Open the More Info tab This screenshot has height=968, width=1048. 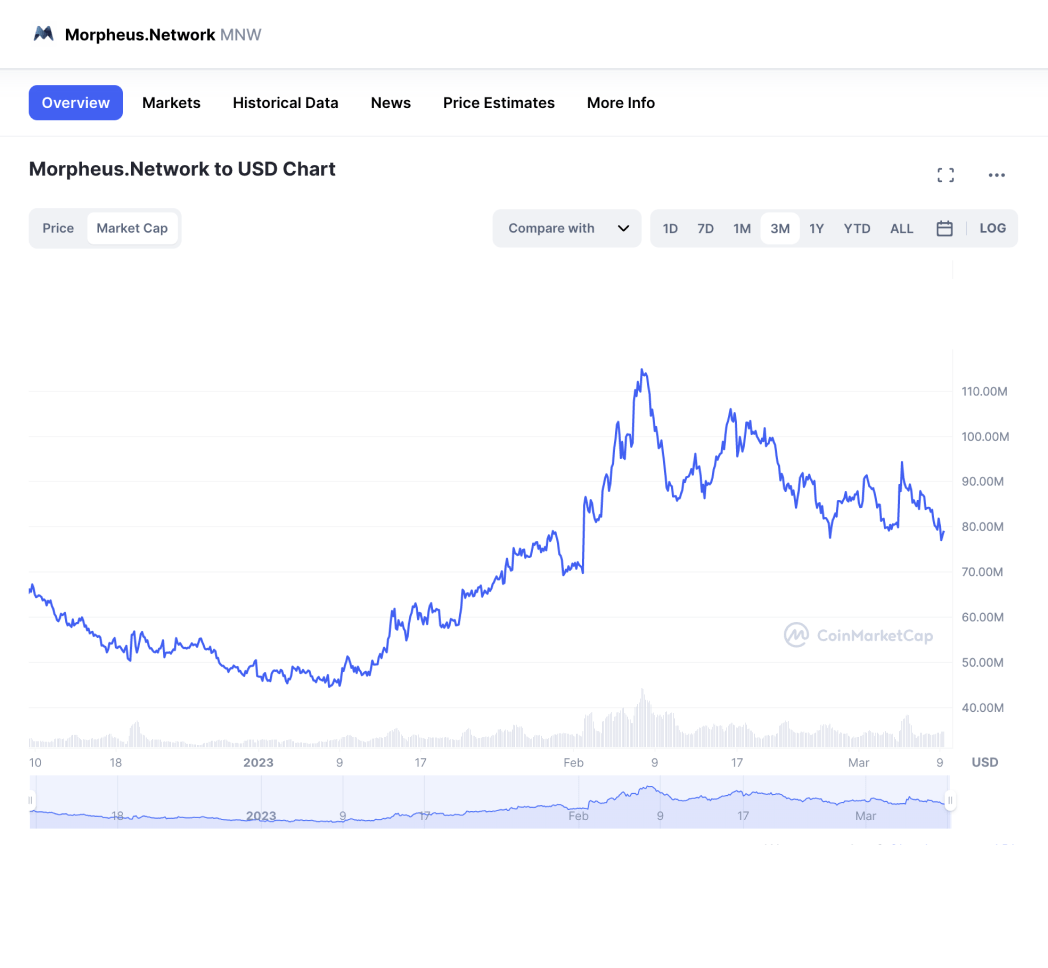(621, 103)
